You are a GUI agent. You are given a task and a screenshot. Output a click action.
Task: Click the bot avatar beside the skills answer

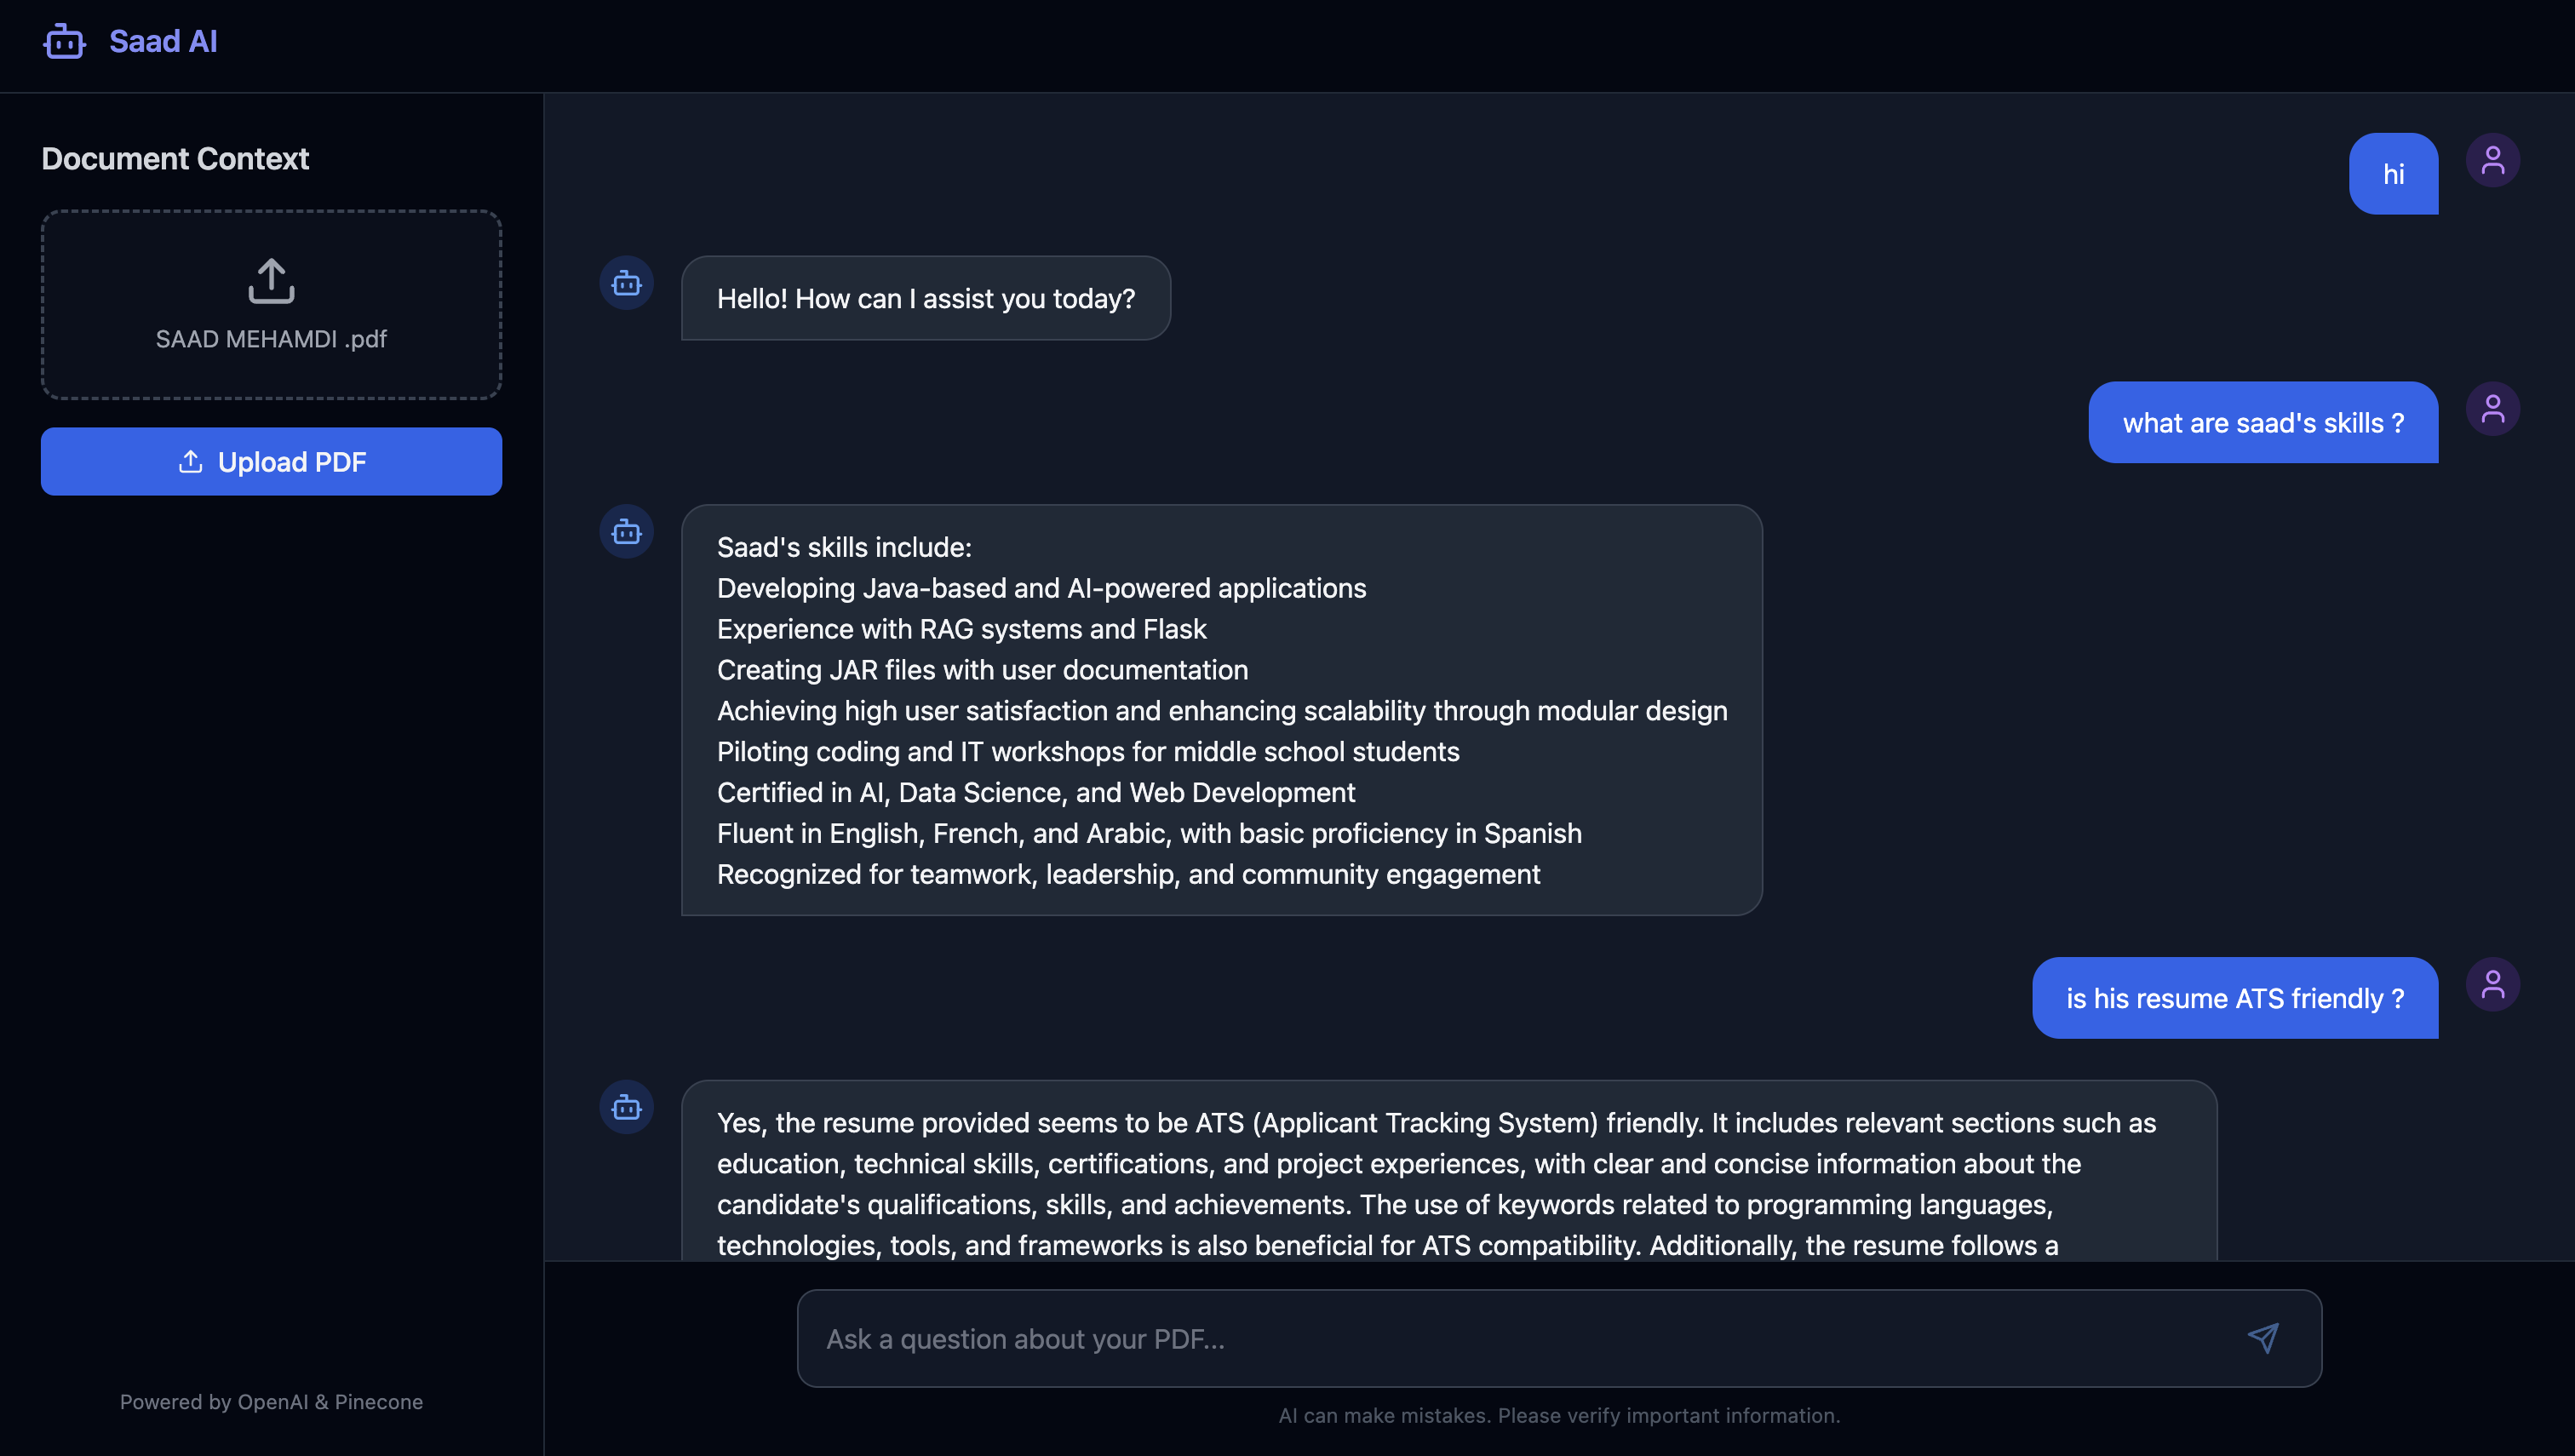coord(626,531)
